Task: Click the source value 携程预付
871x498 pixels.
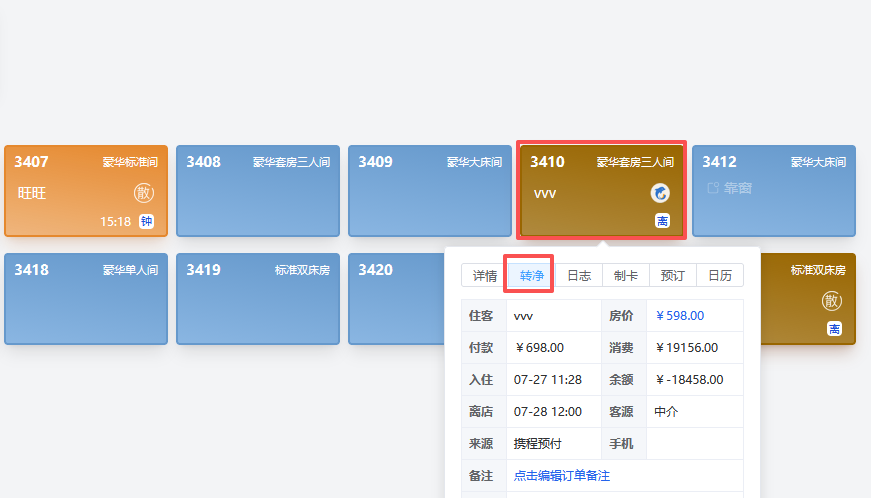Action: click(x=538, y=444)
